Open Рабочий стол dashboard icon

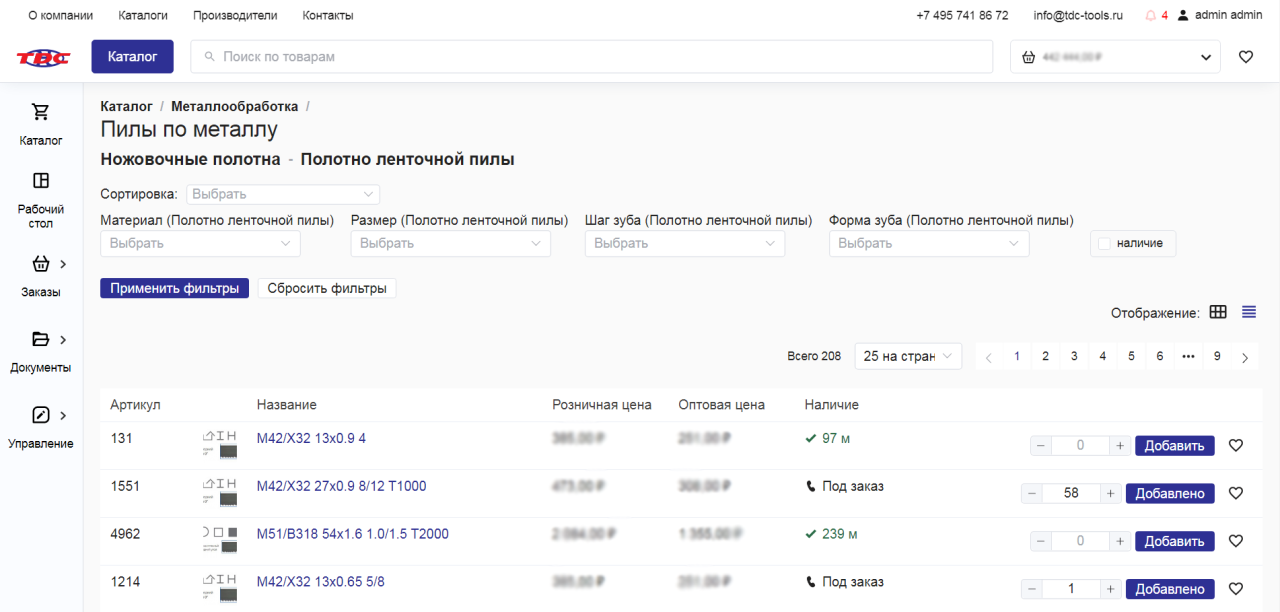pyautogui.click(x=41, y=181)
